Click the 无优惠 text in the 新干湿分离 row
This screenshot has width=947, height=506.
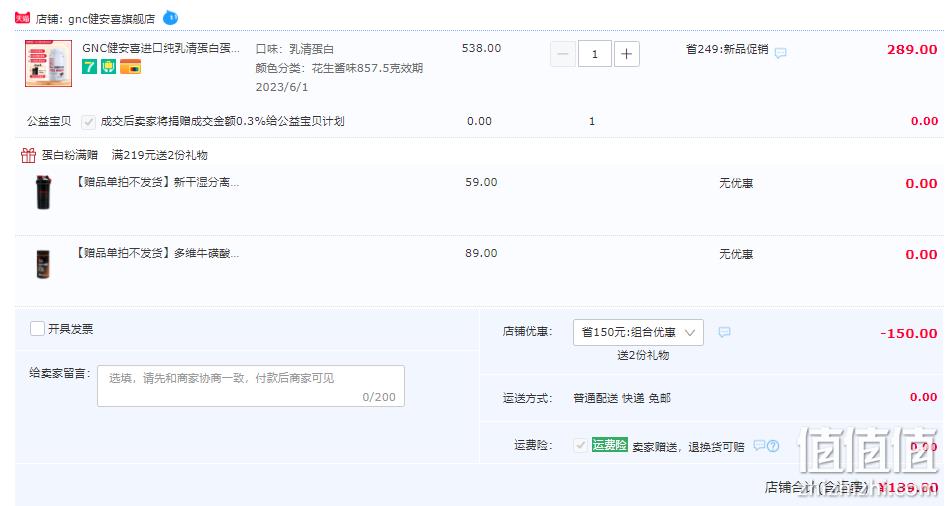[736, 183]
